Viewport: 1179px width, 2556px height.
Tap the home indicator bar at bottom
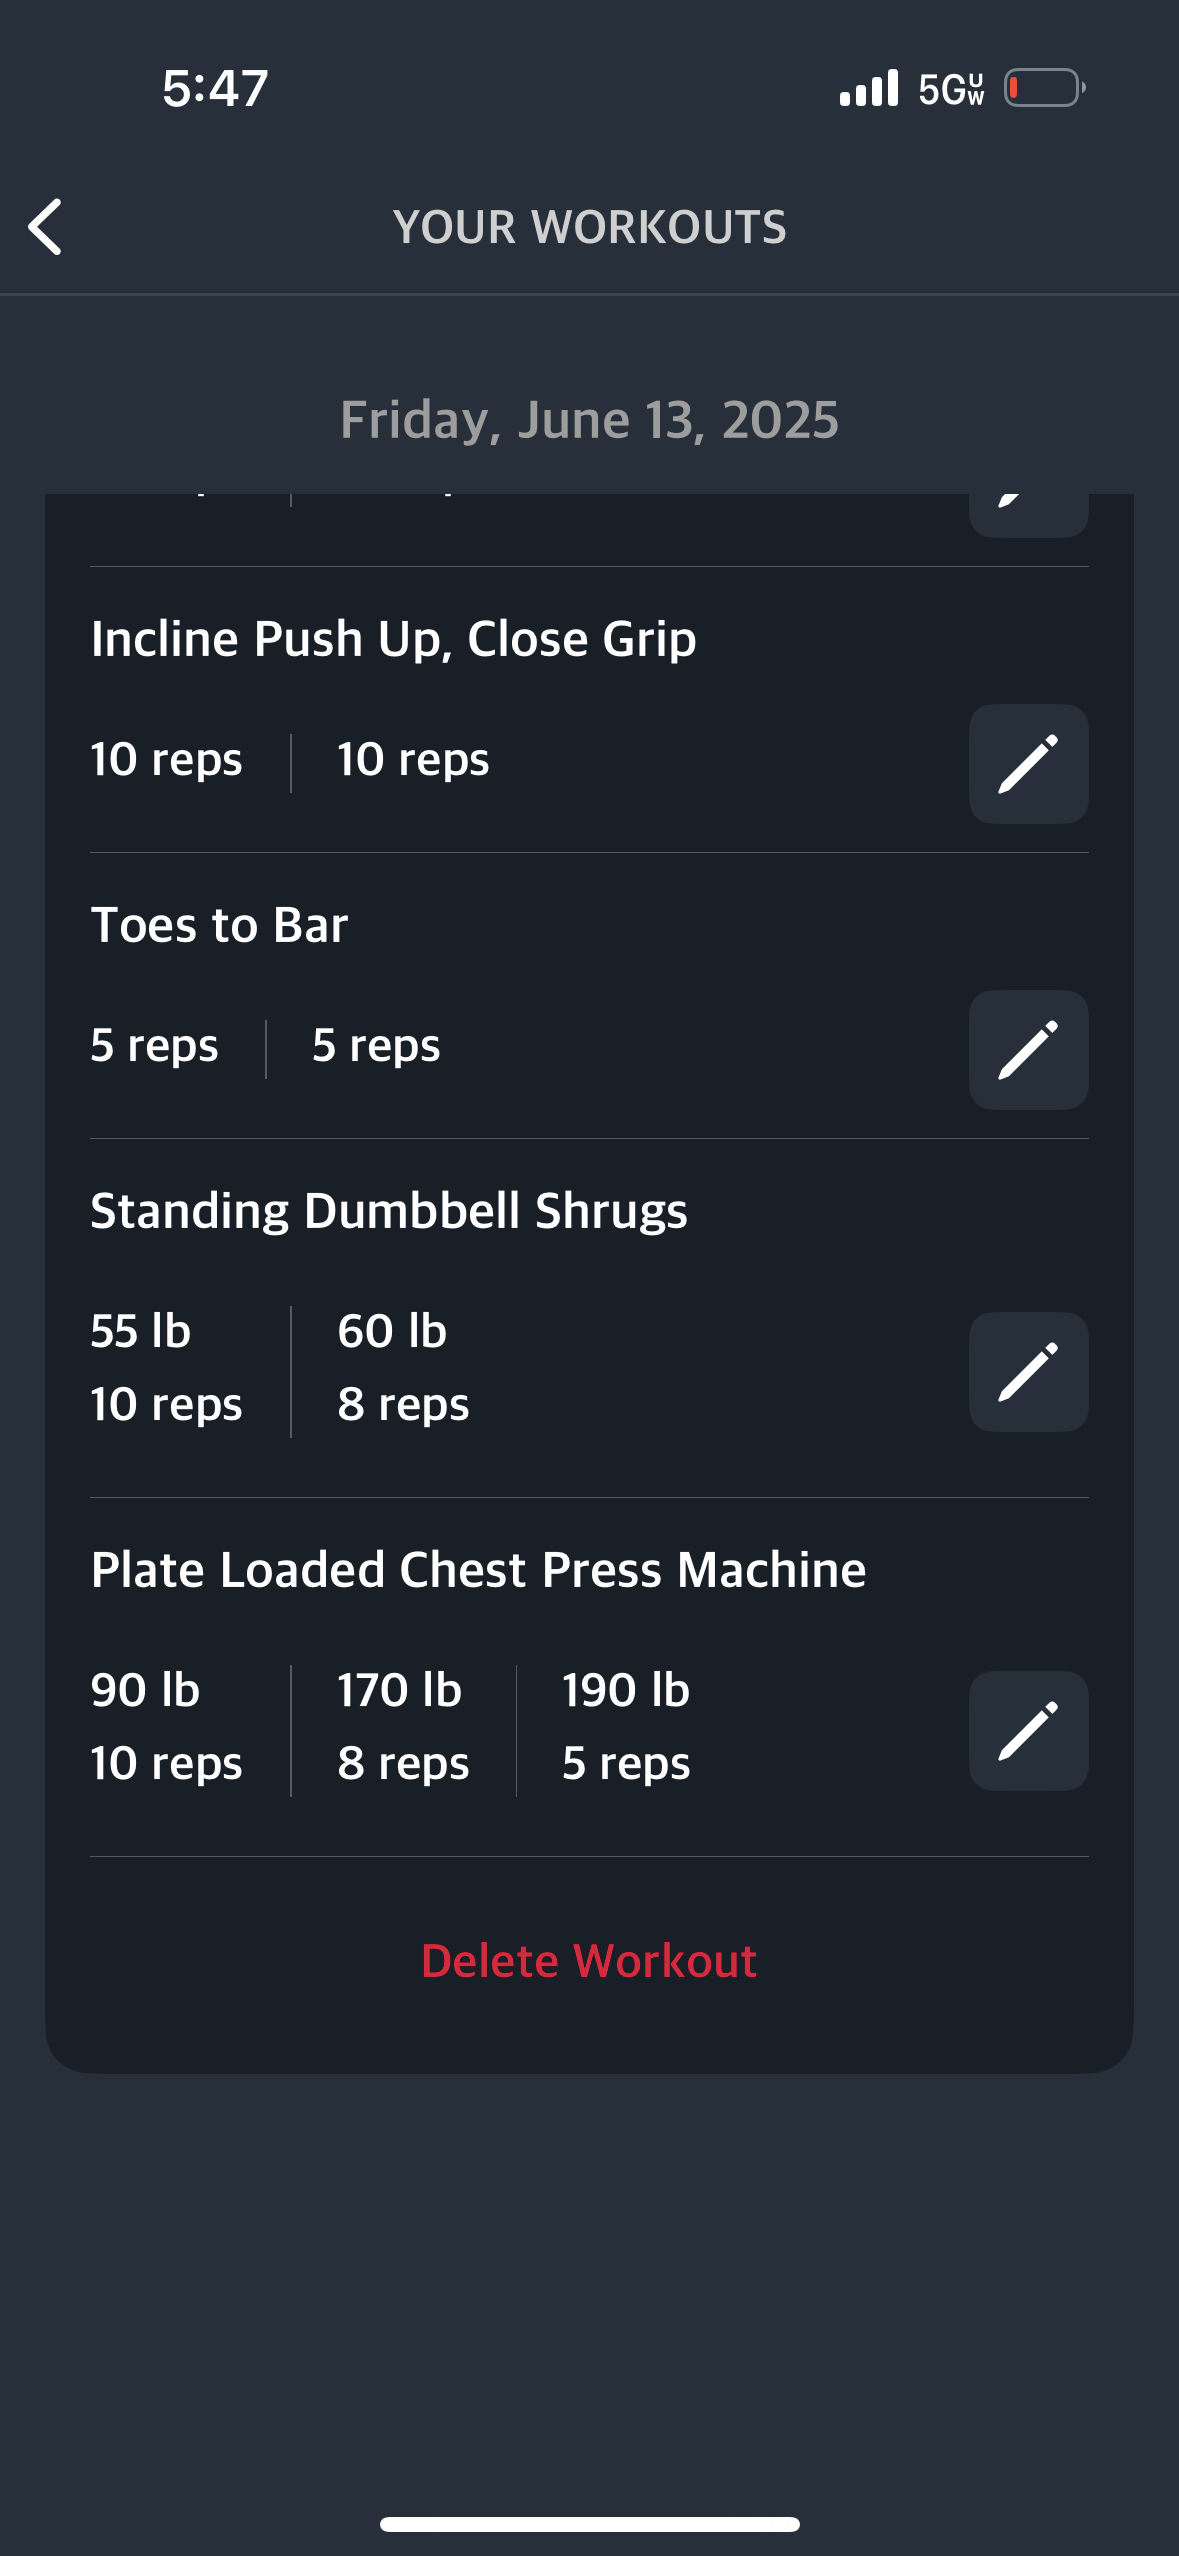[x=589, y=2524]
